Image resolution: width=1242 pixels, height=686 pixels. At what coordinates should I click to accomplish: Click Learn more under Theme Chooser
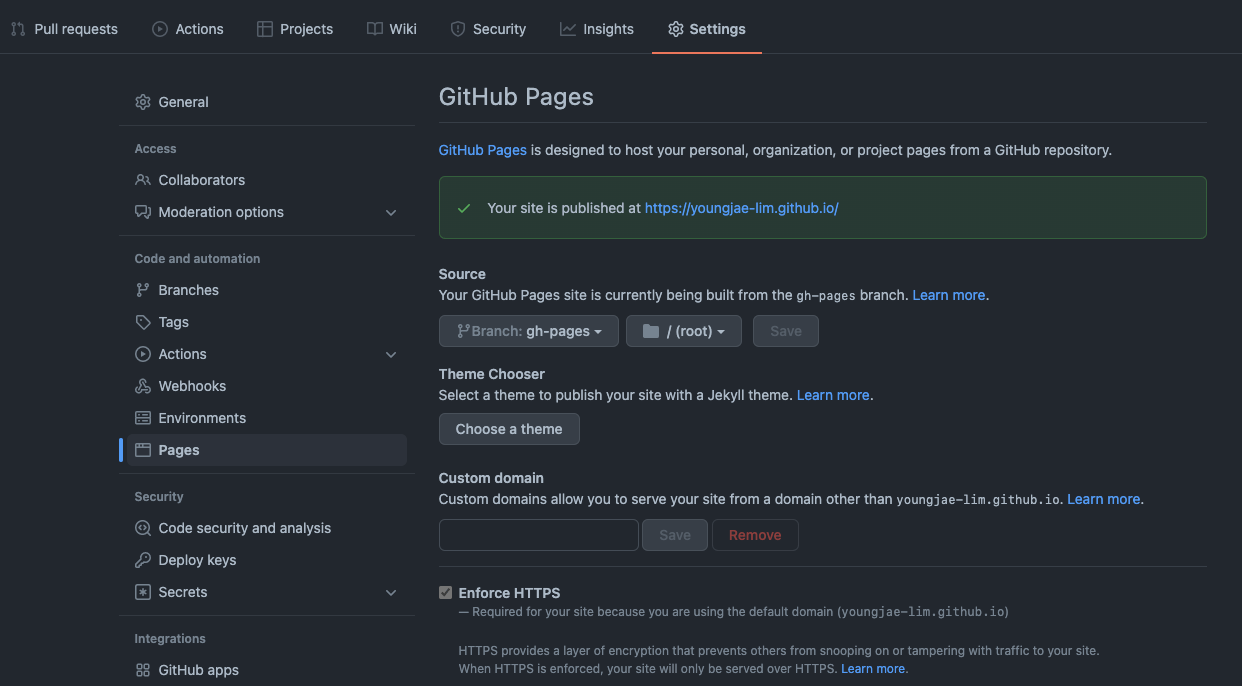coord(833,395)
